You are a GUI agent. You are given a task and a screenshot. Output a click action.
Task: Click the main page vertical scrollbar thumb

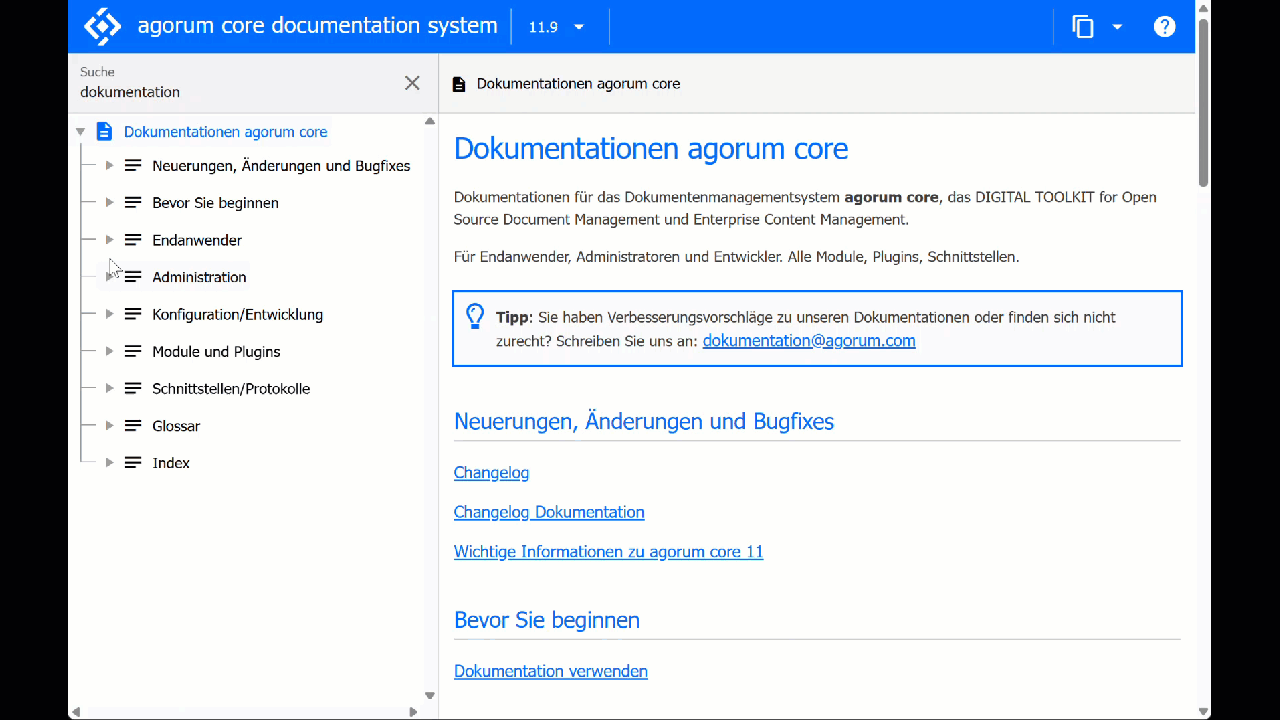point(1203,102)
